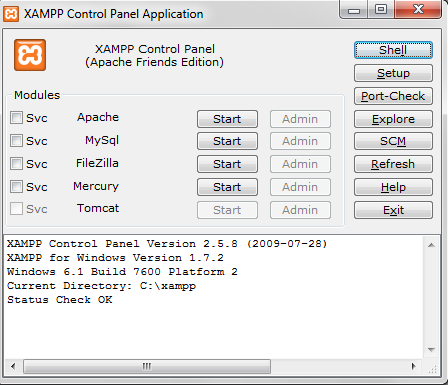Open Apache Admin

300,119
